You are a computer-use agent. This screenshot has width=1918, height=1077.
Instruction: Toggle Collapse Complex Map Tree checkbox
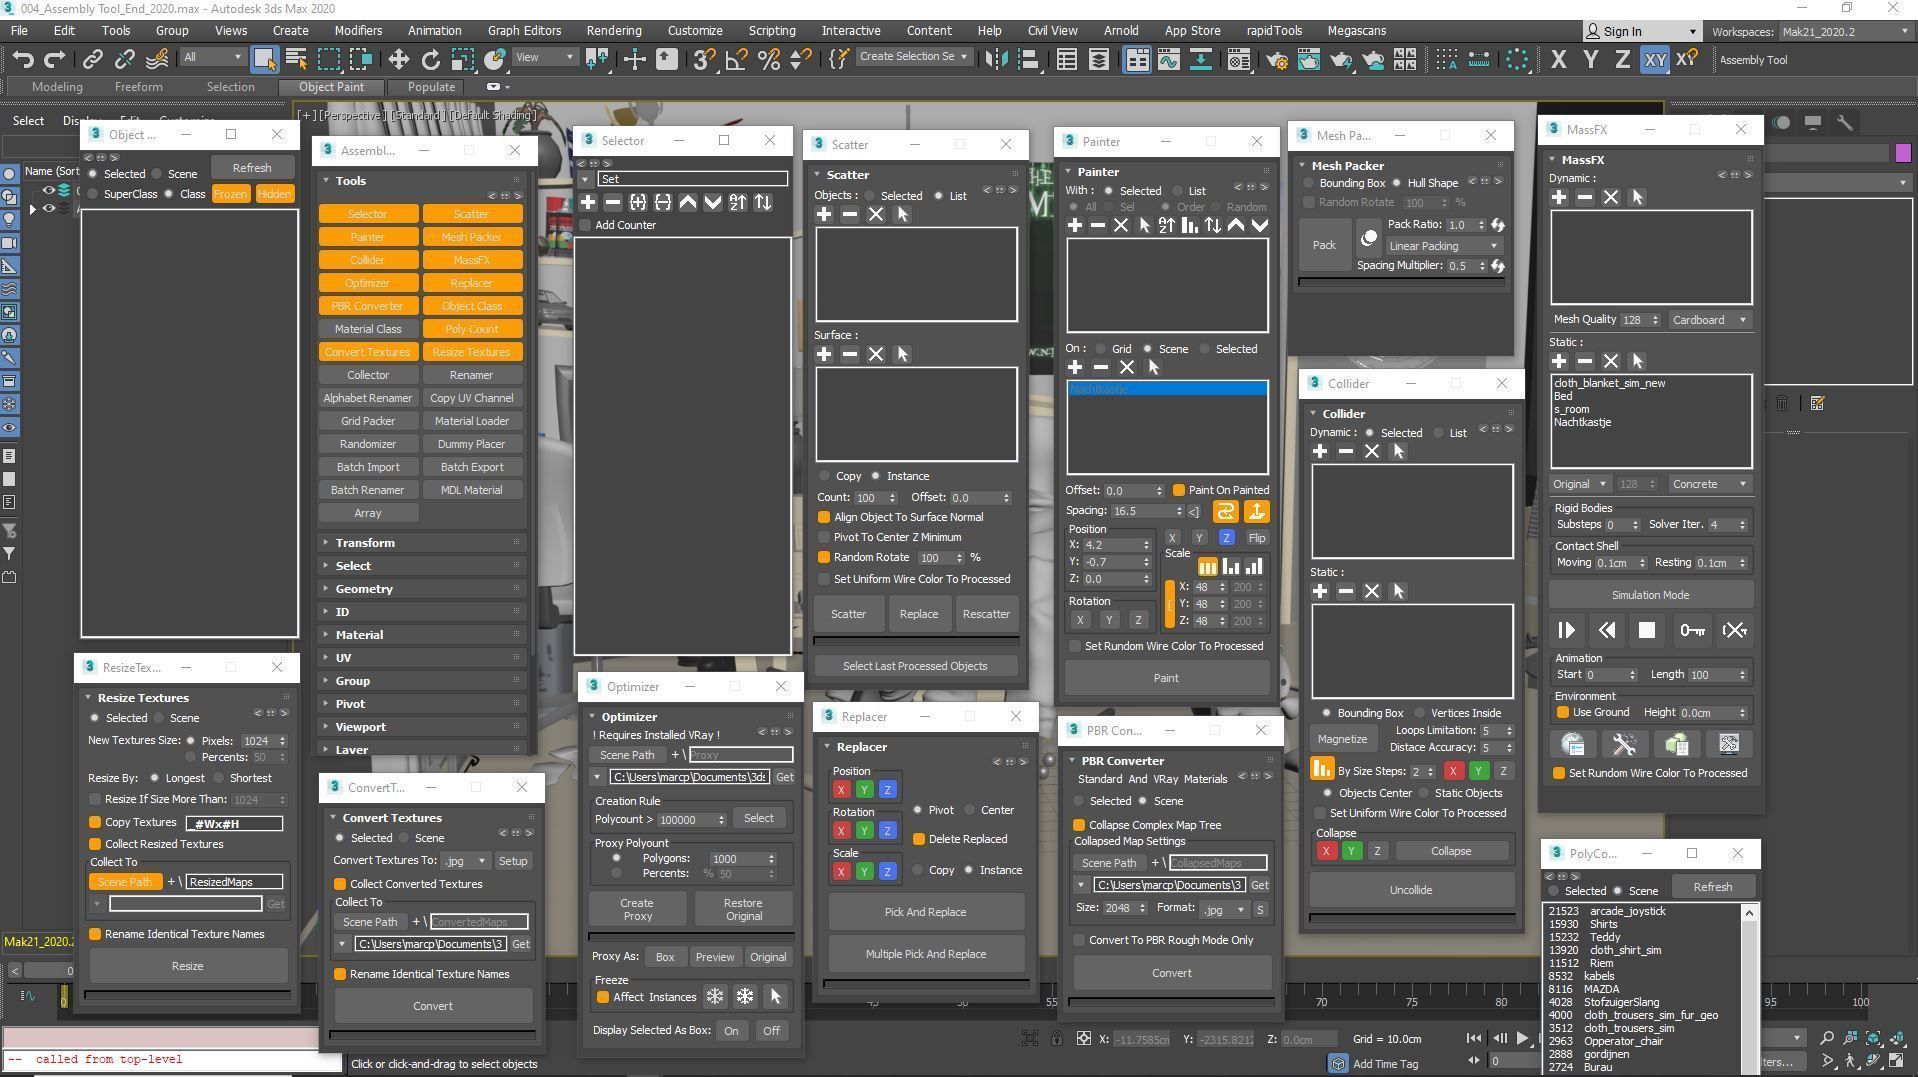1079,825
